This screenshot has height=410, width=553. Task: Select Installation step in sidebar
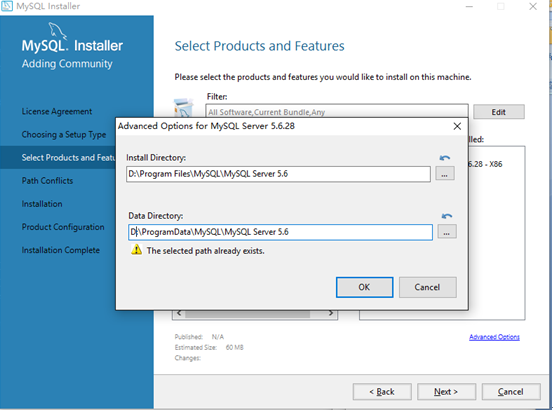point(42,204)
